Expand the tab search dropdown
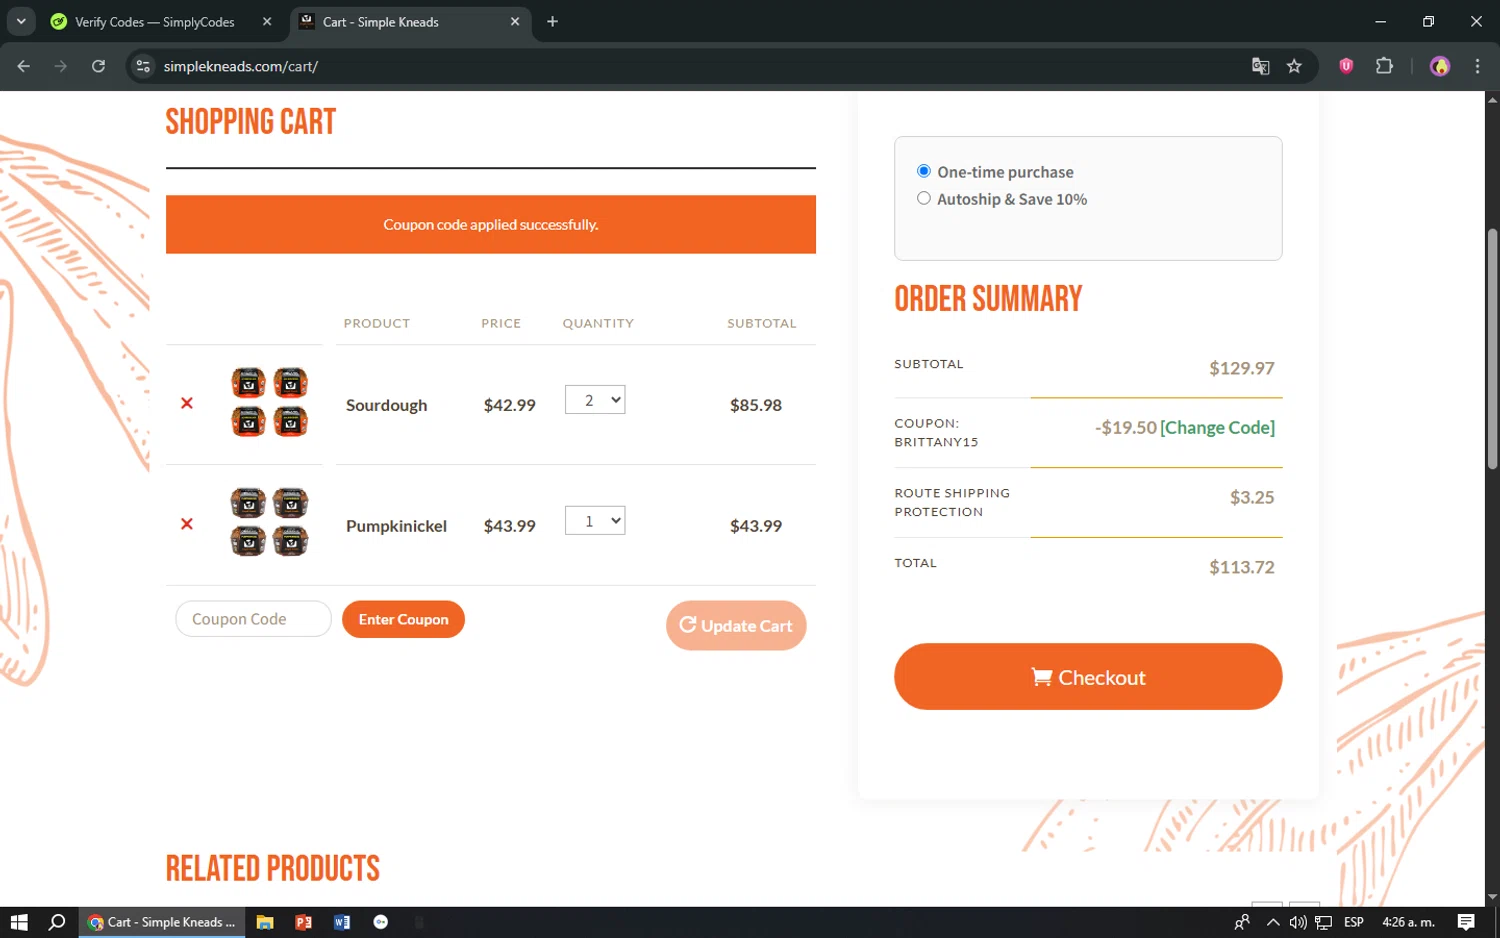The height and width of the screenshot is (938, 1500). [x=21, y=21]
